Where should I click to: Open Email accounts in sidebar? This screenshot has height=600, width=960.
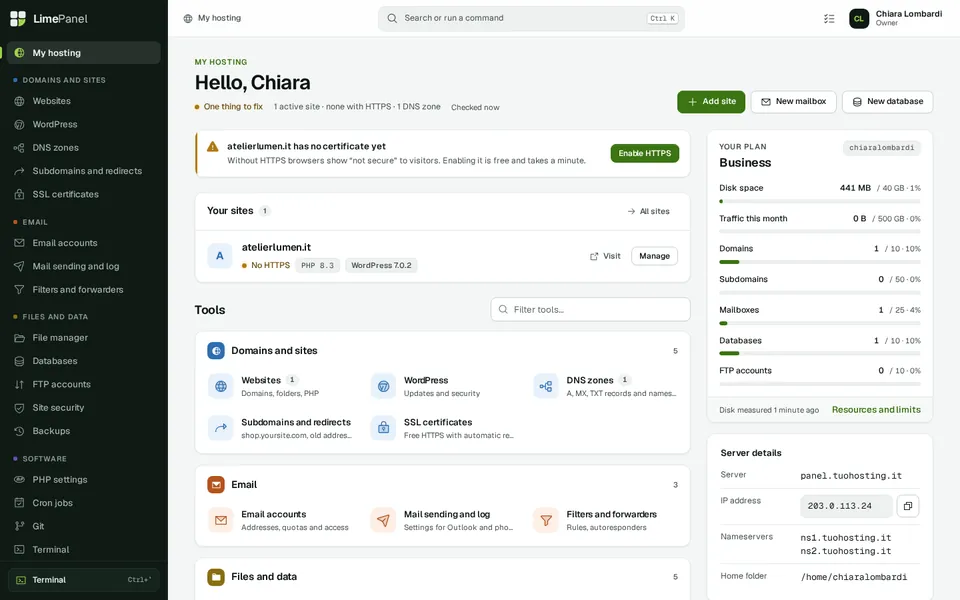click(x=84, y=243)
